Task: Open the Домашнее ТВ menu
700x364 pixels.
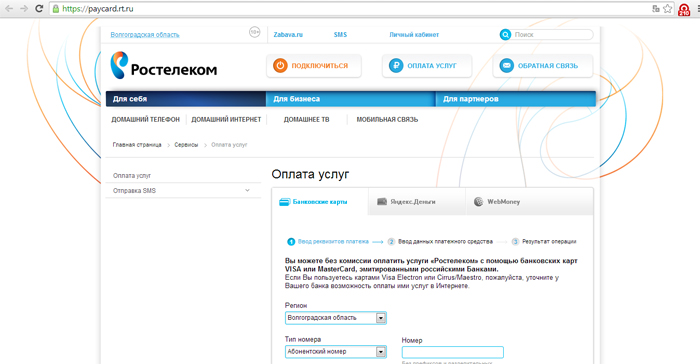Action: (x=307, y=120)
